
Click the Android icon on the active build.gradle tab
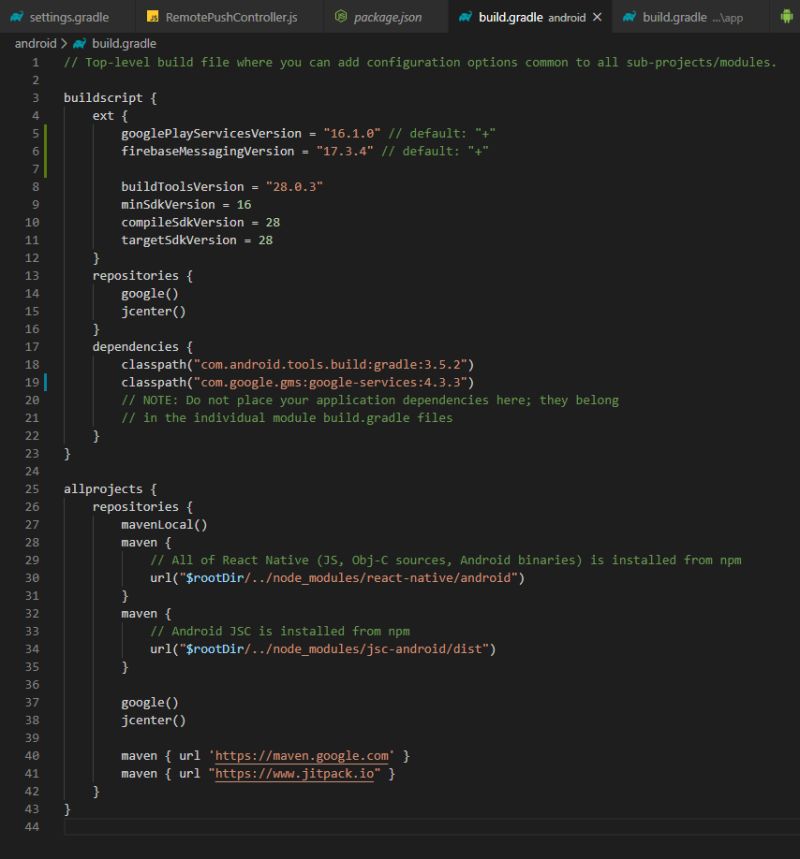463,17
